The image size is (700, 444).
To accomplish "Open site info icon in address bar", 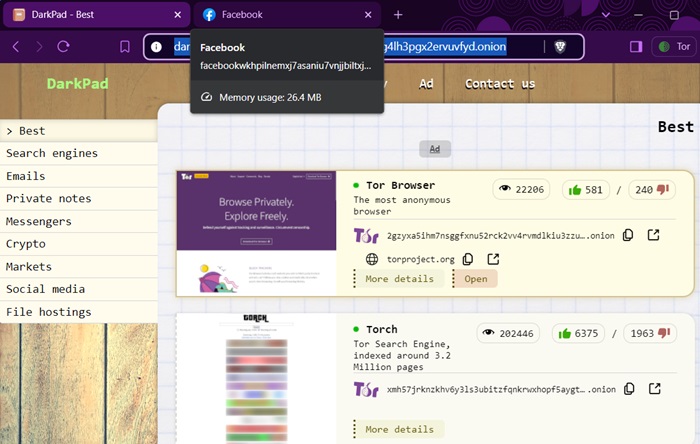I will point(156,46).
